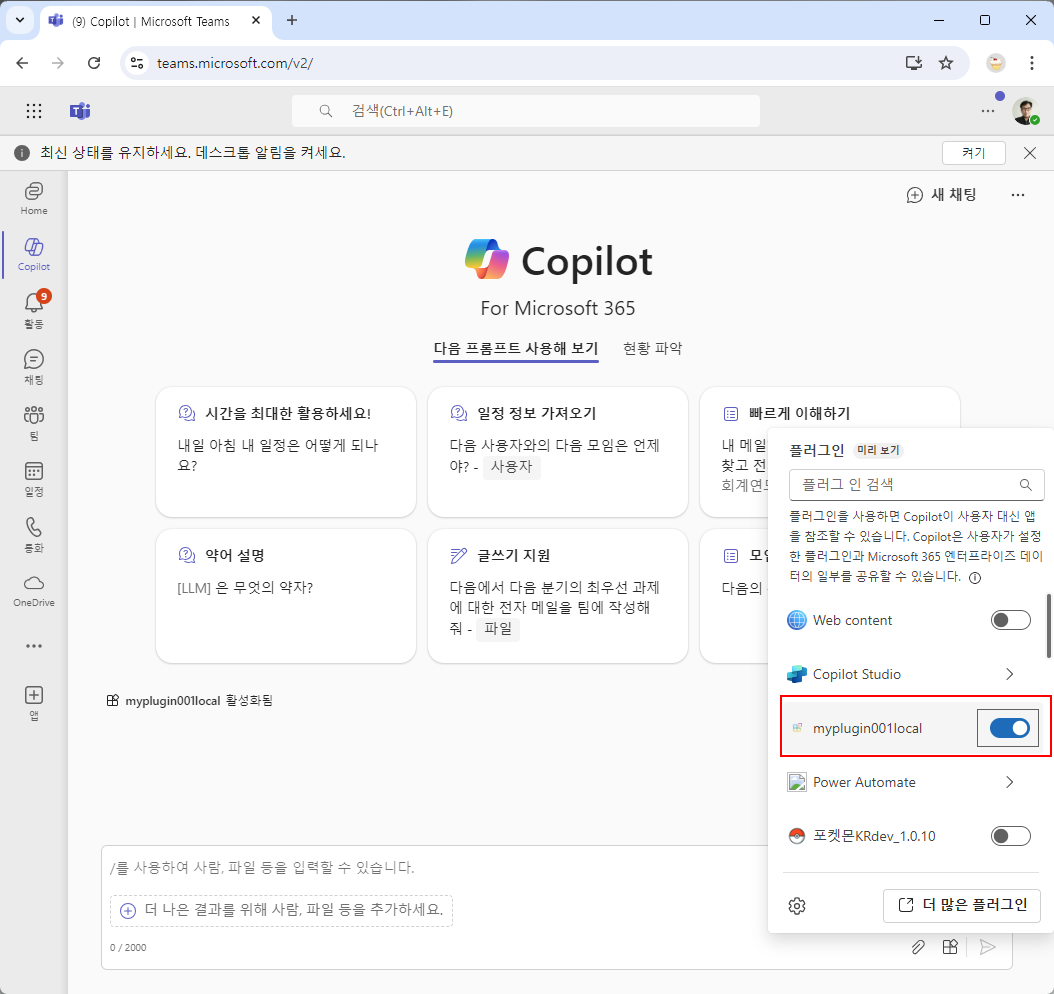Expand Copilot Studio plugin chevron

1009,674
